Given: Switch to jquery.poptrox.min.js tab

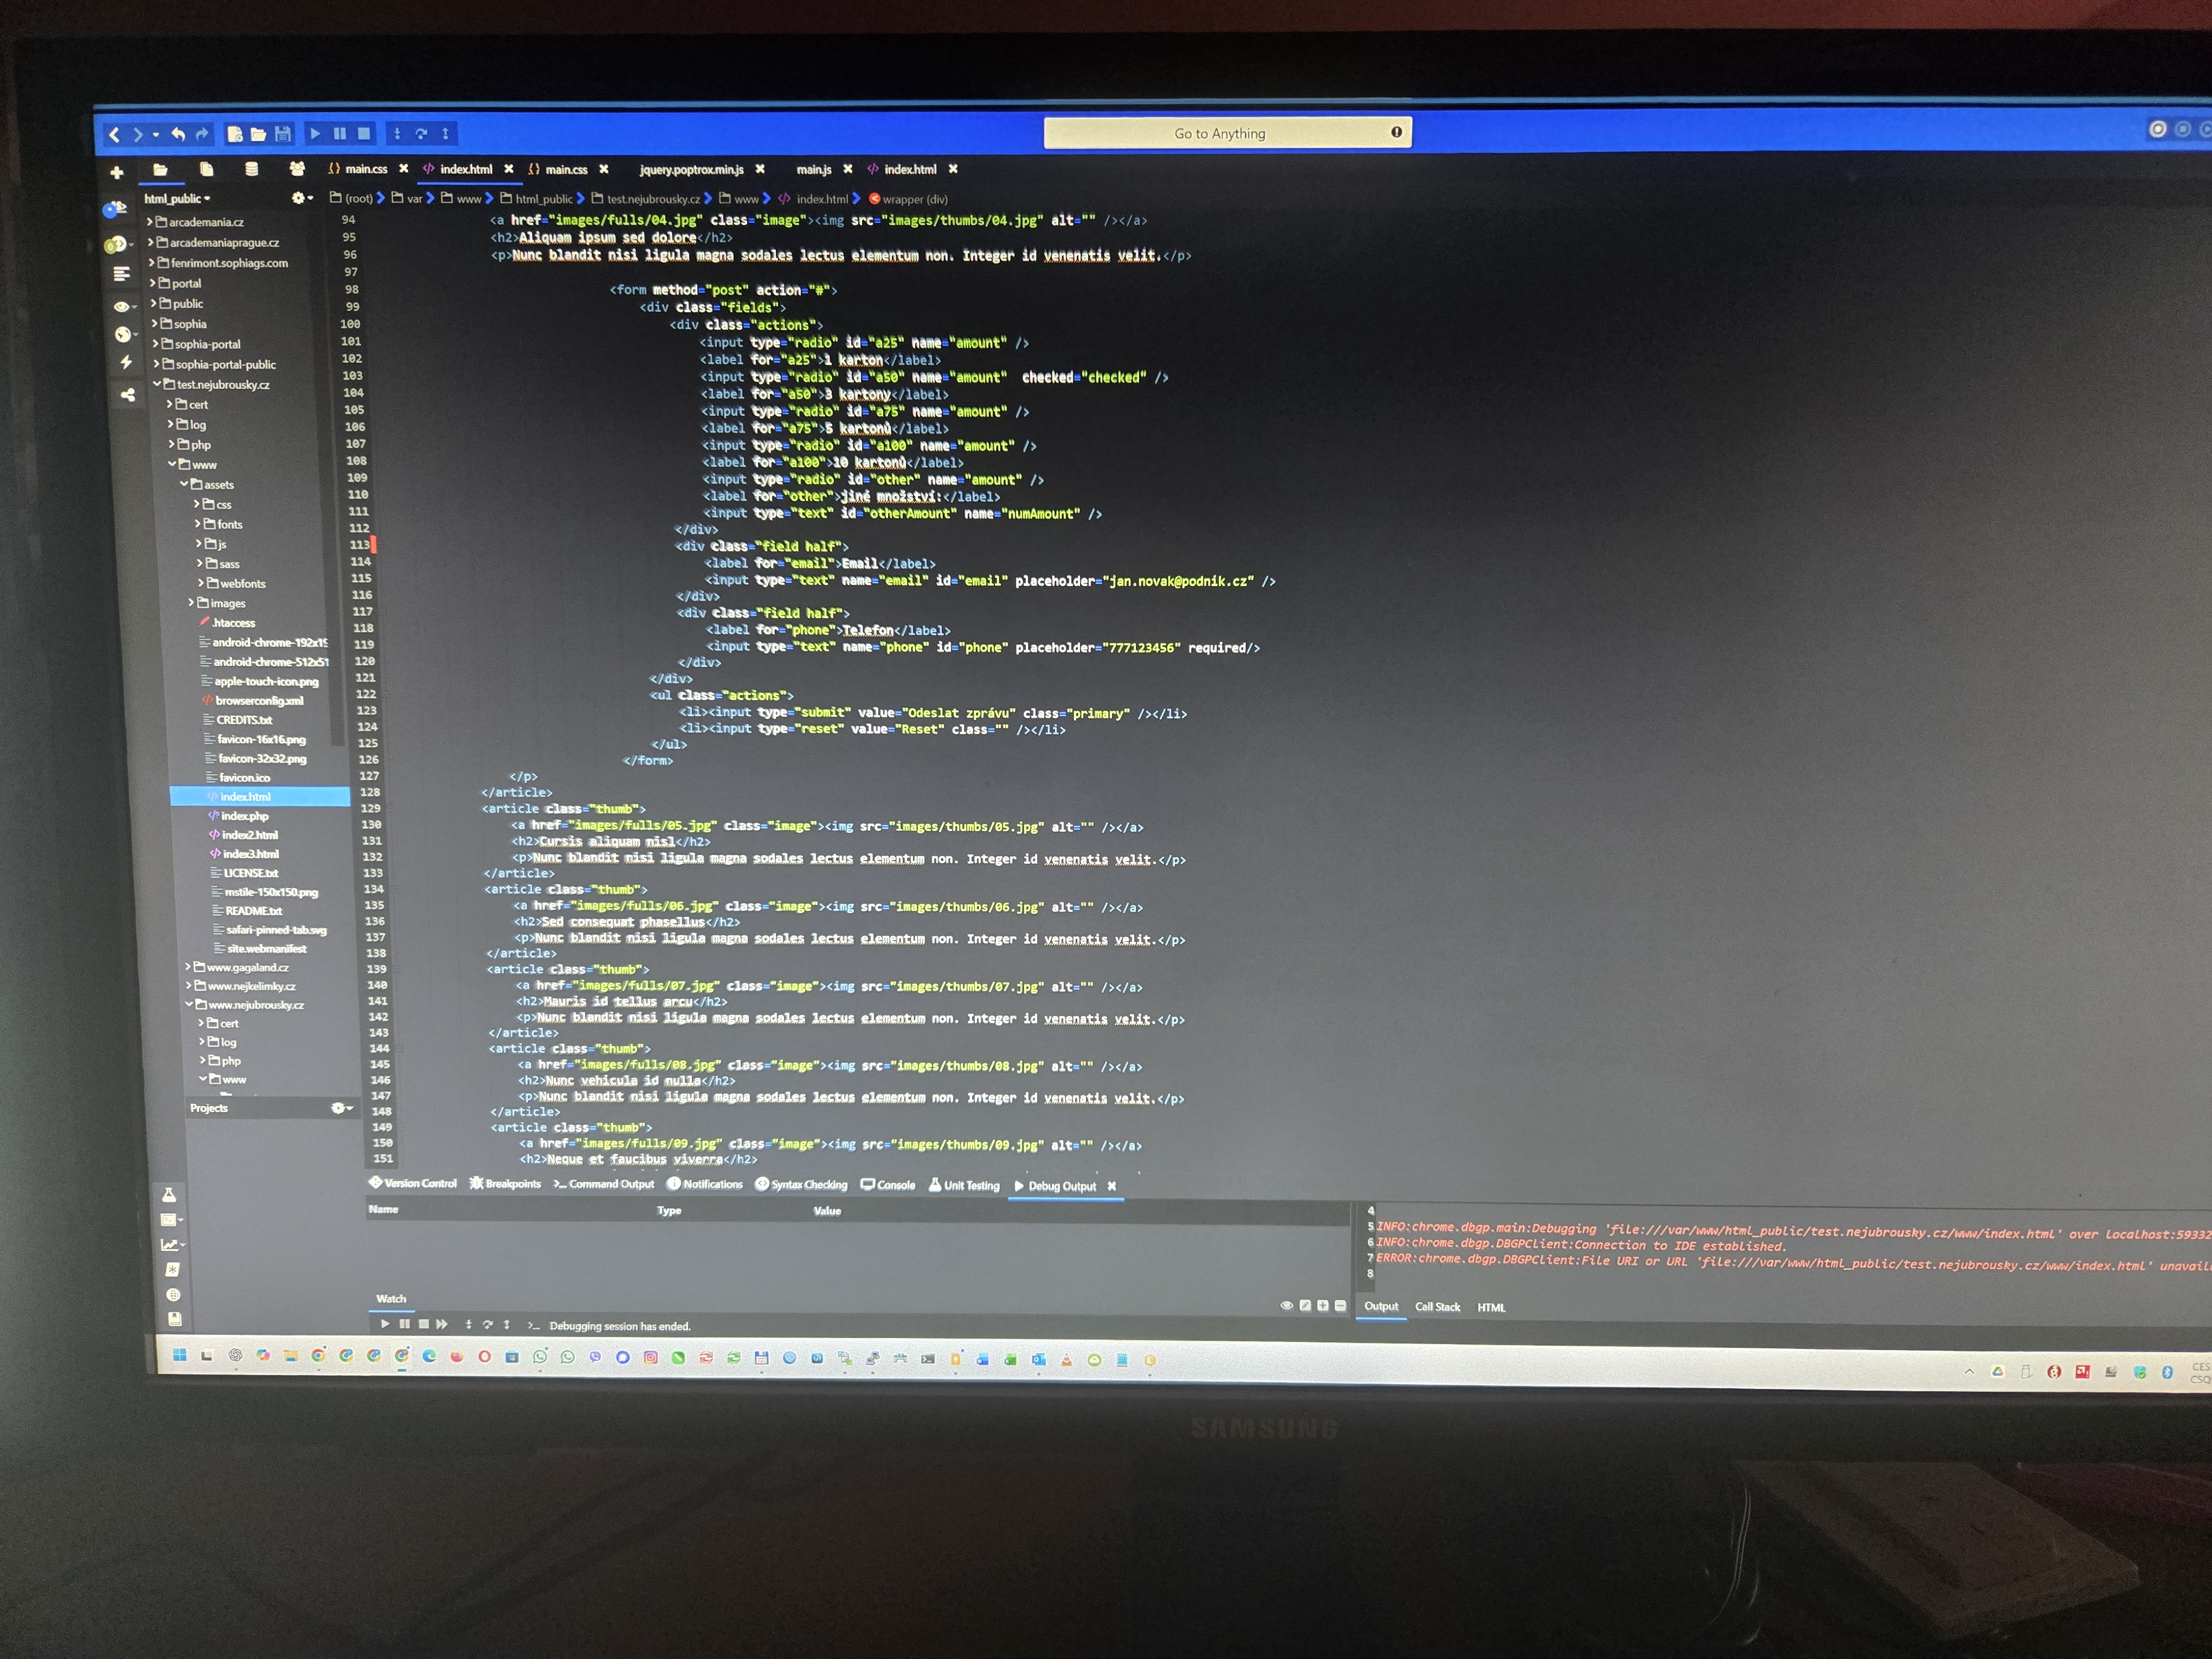Looking at the screenshot, I should pyautogui.click(x=691, y=170).
